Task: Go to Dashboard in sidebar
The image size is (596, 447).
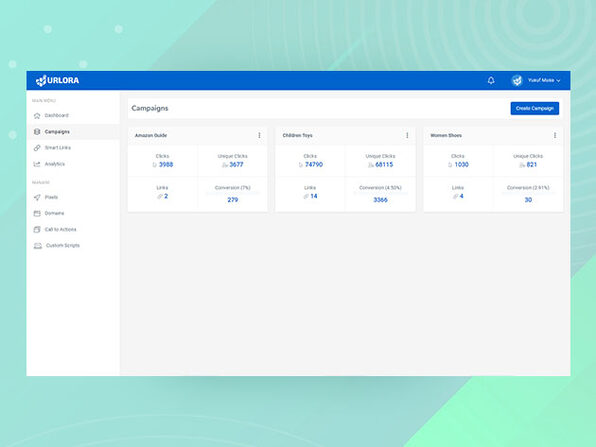Action: tap(57, 115)
